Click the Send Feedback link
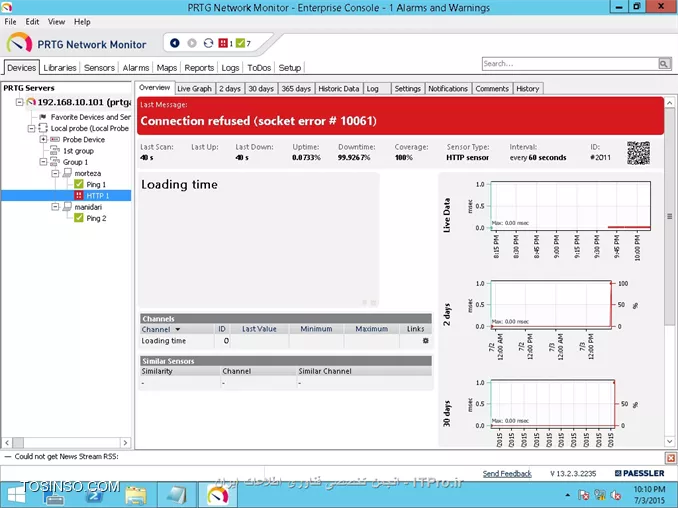The image size is (678, 508). click(507, 474)
